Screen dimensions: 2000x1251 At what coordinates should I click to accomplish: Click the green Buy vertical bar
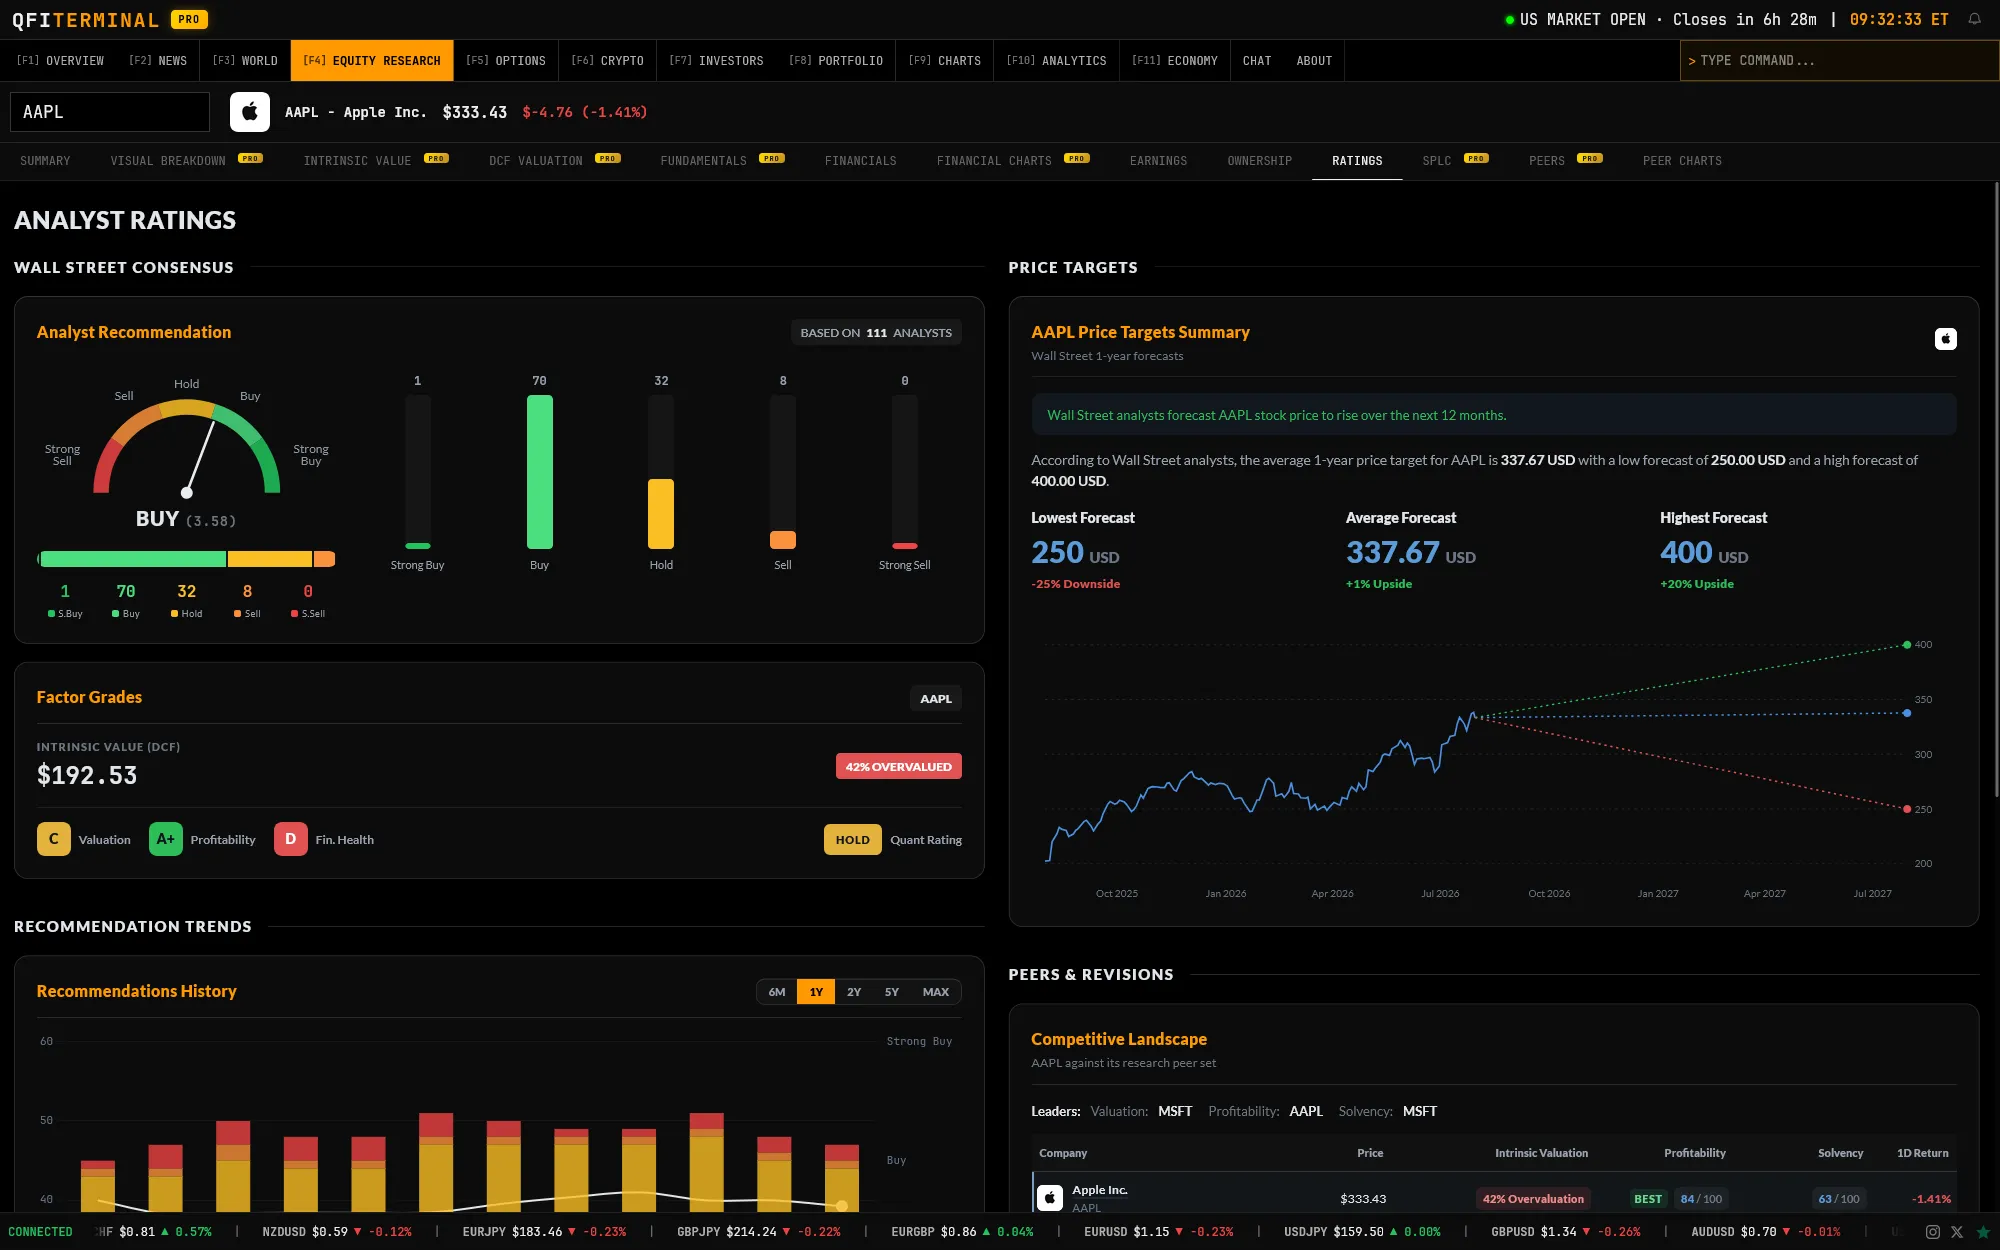pyautogui.click(x=539, y=472)
